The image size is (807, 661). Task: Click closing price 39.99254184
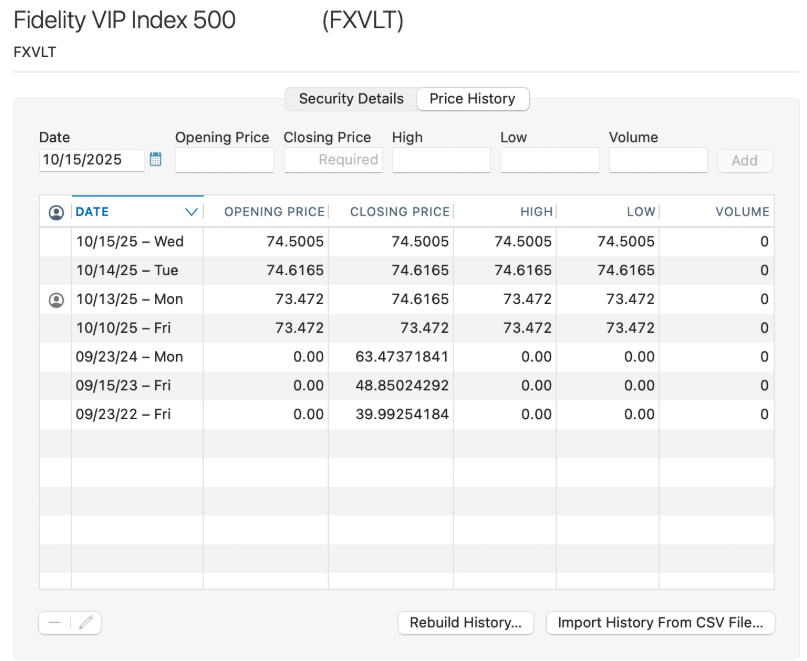pyautogui.click(x=402, y=414)
